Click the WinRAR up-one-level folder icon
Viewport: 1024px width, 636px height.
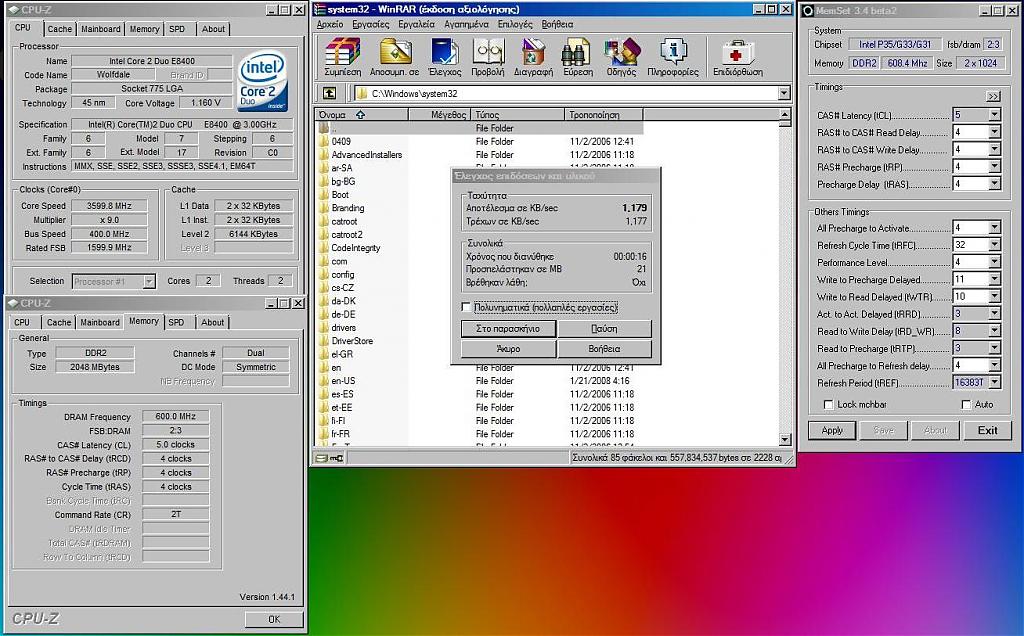tap(330, 93)
